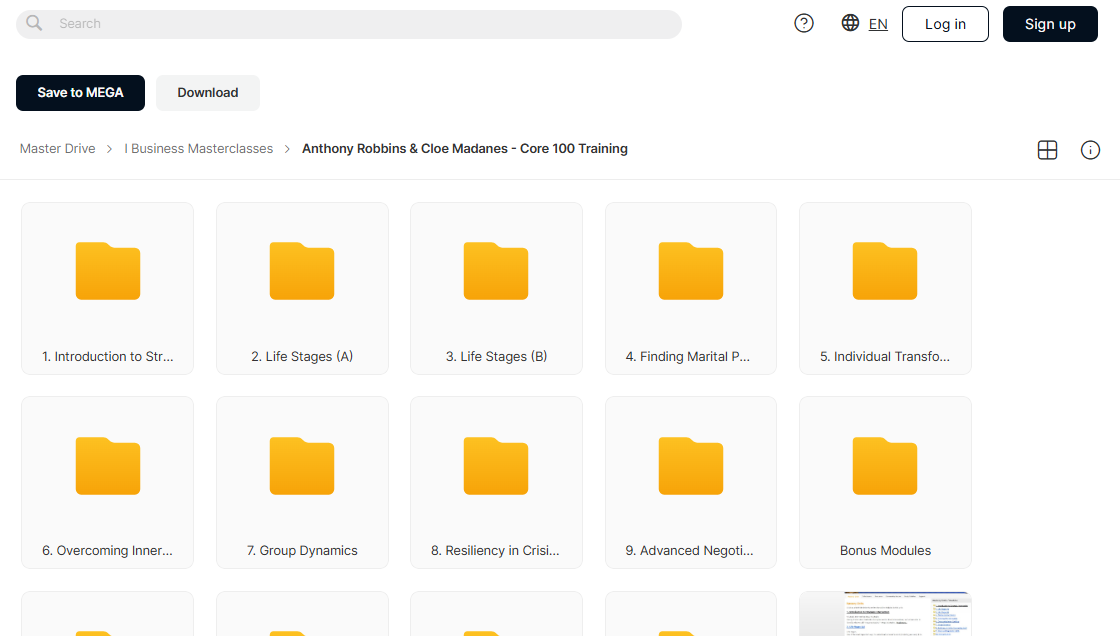Open the 4. Finding Marital P... folder

click(691, 289)
